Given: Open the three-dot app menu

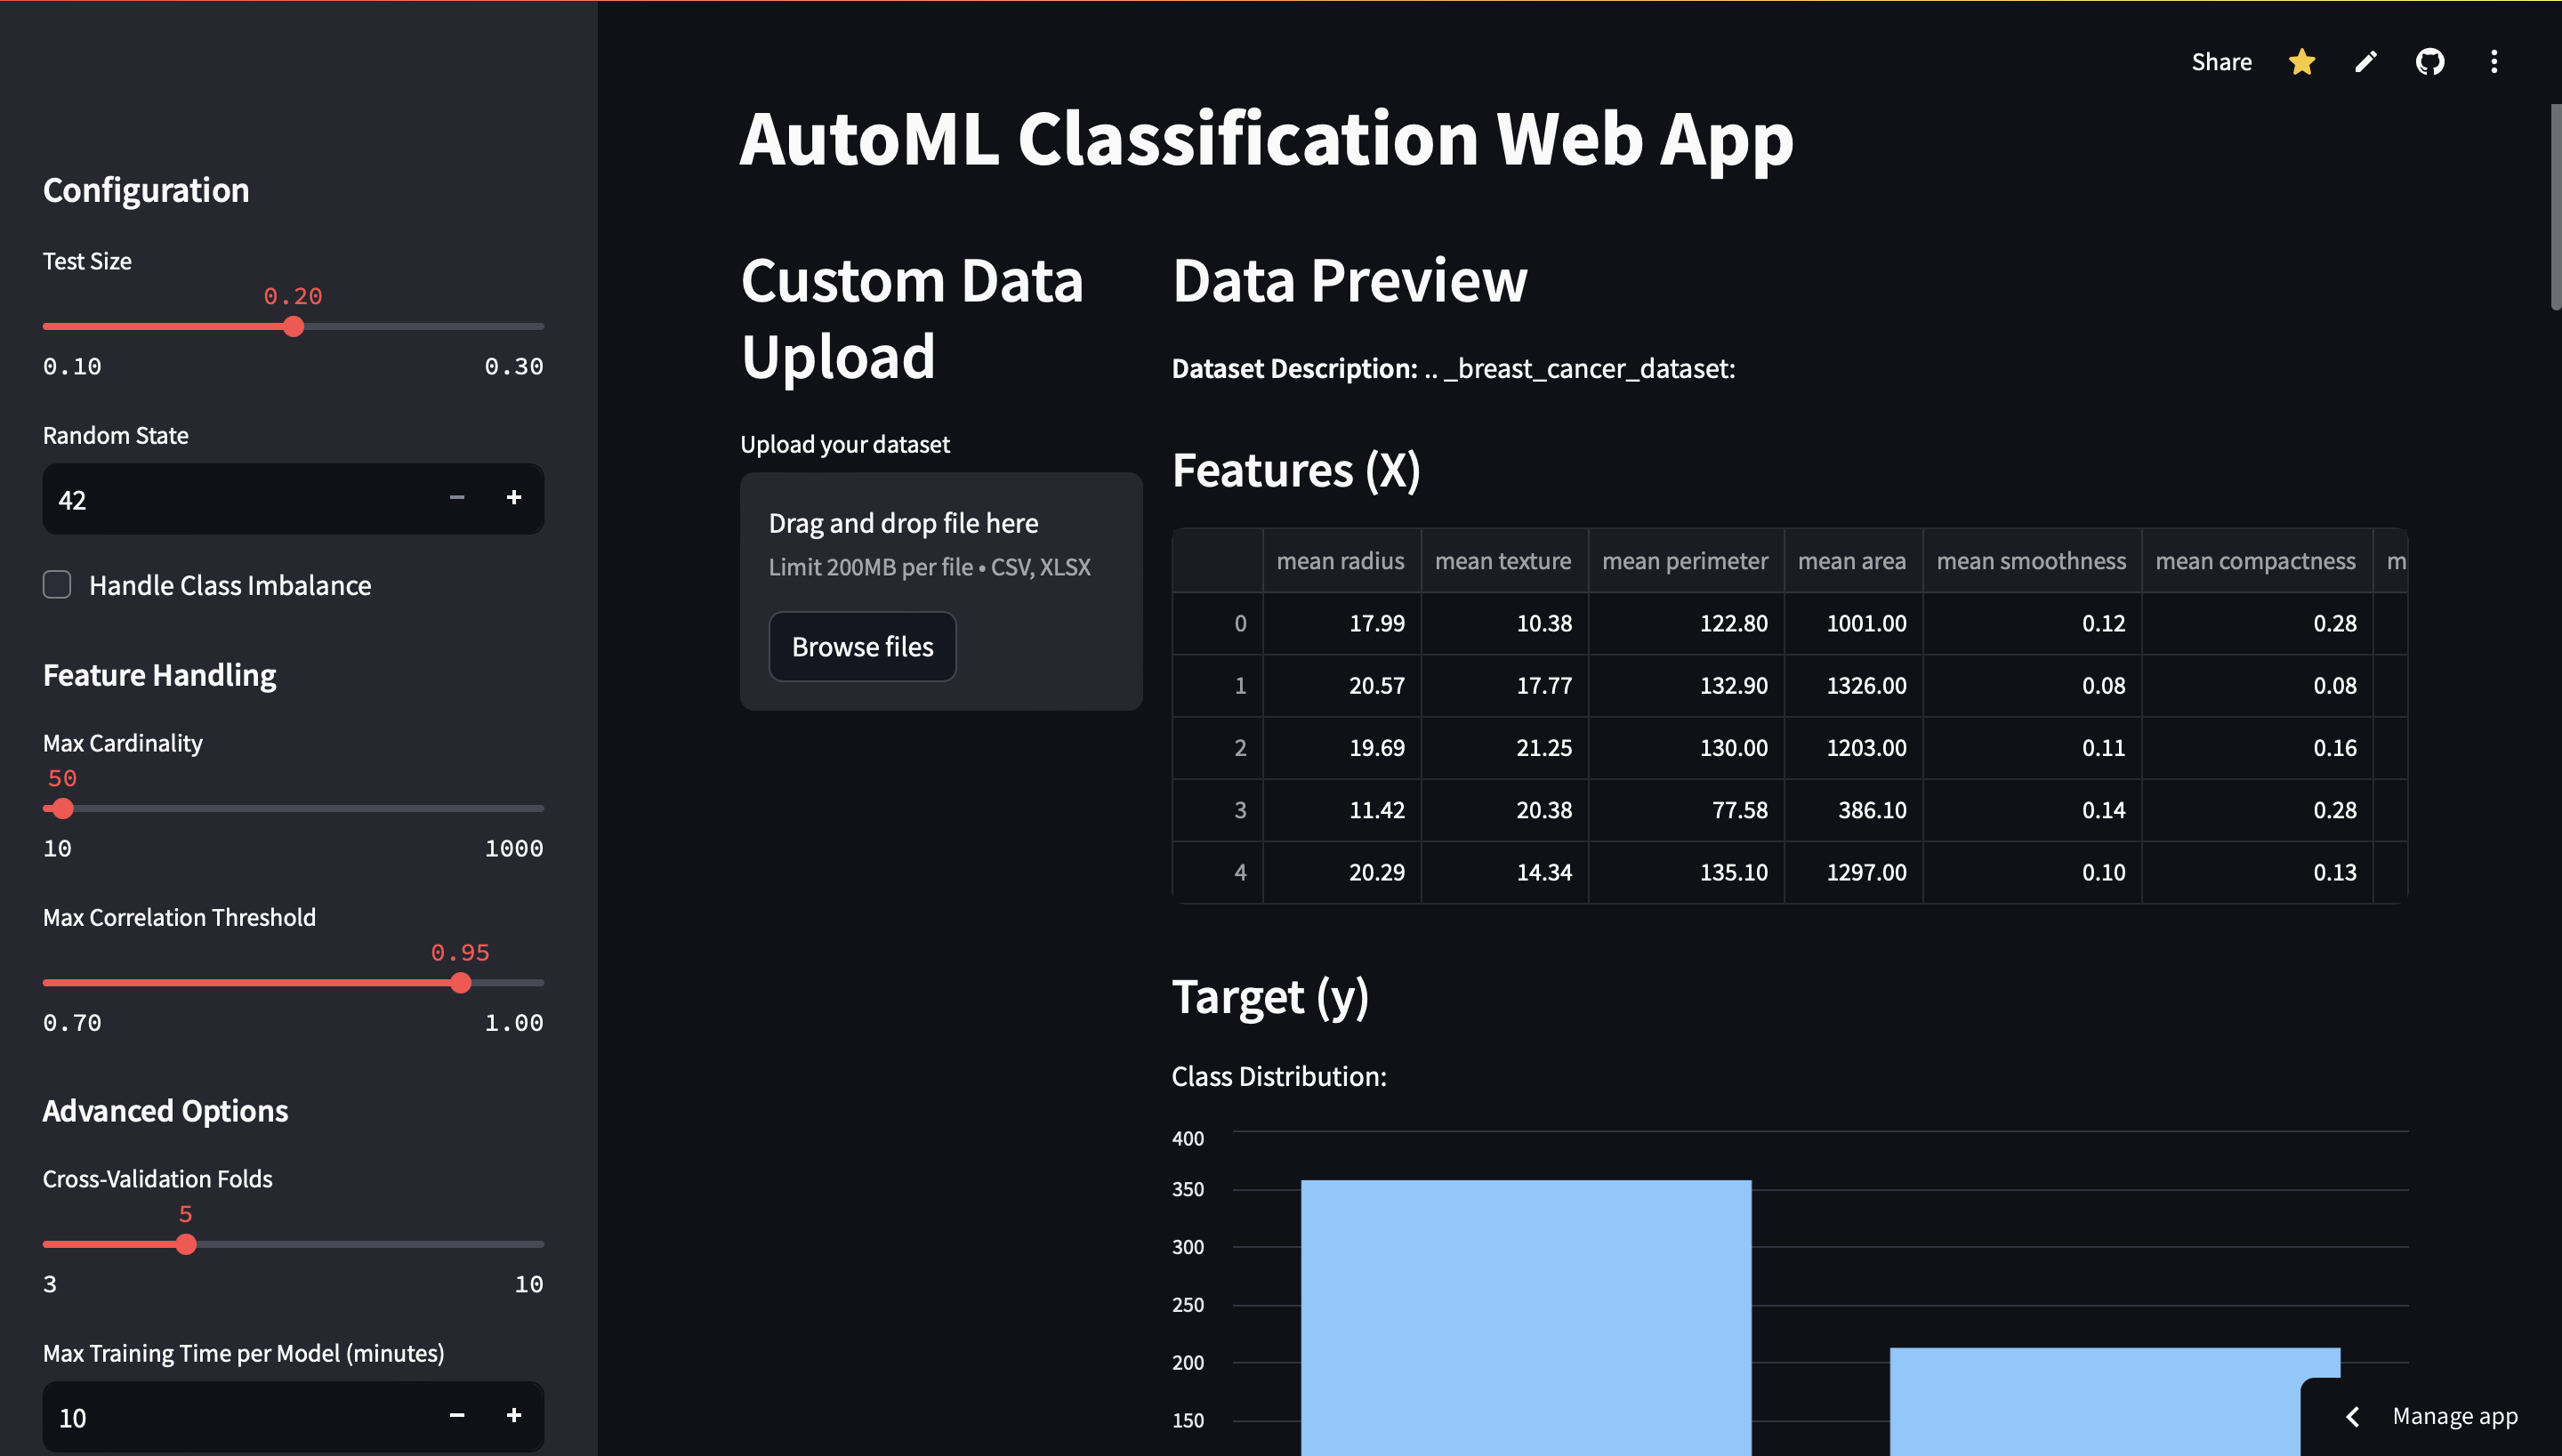Looking at the screenshot, I should (x=2493, y=62).
